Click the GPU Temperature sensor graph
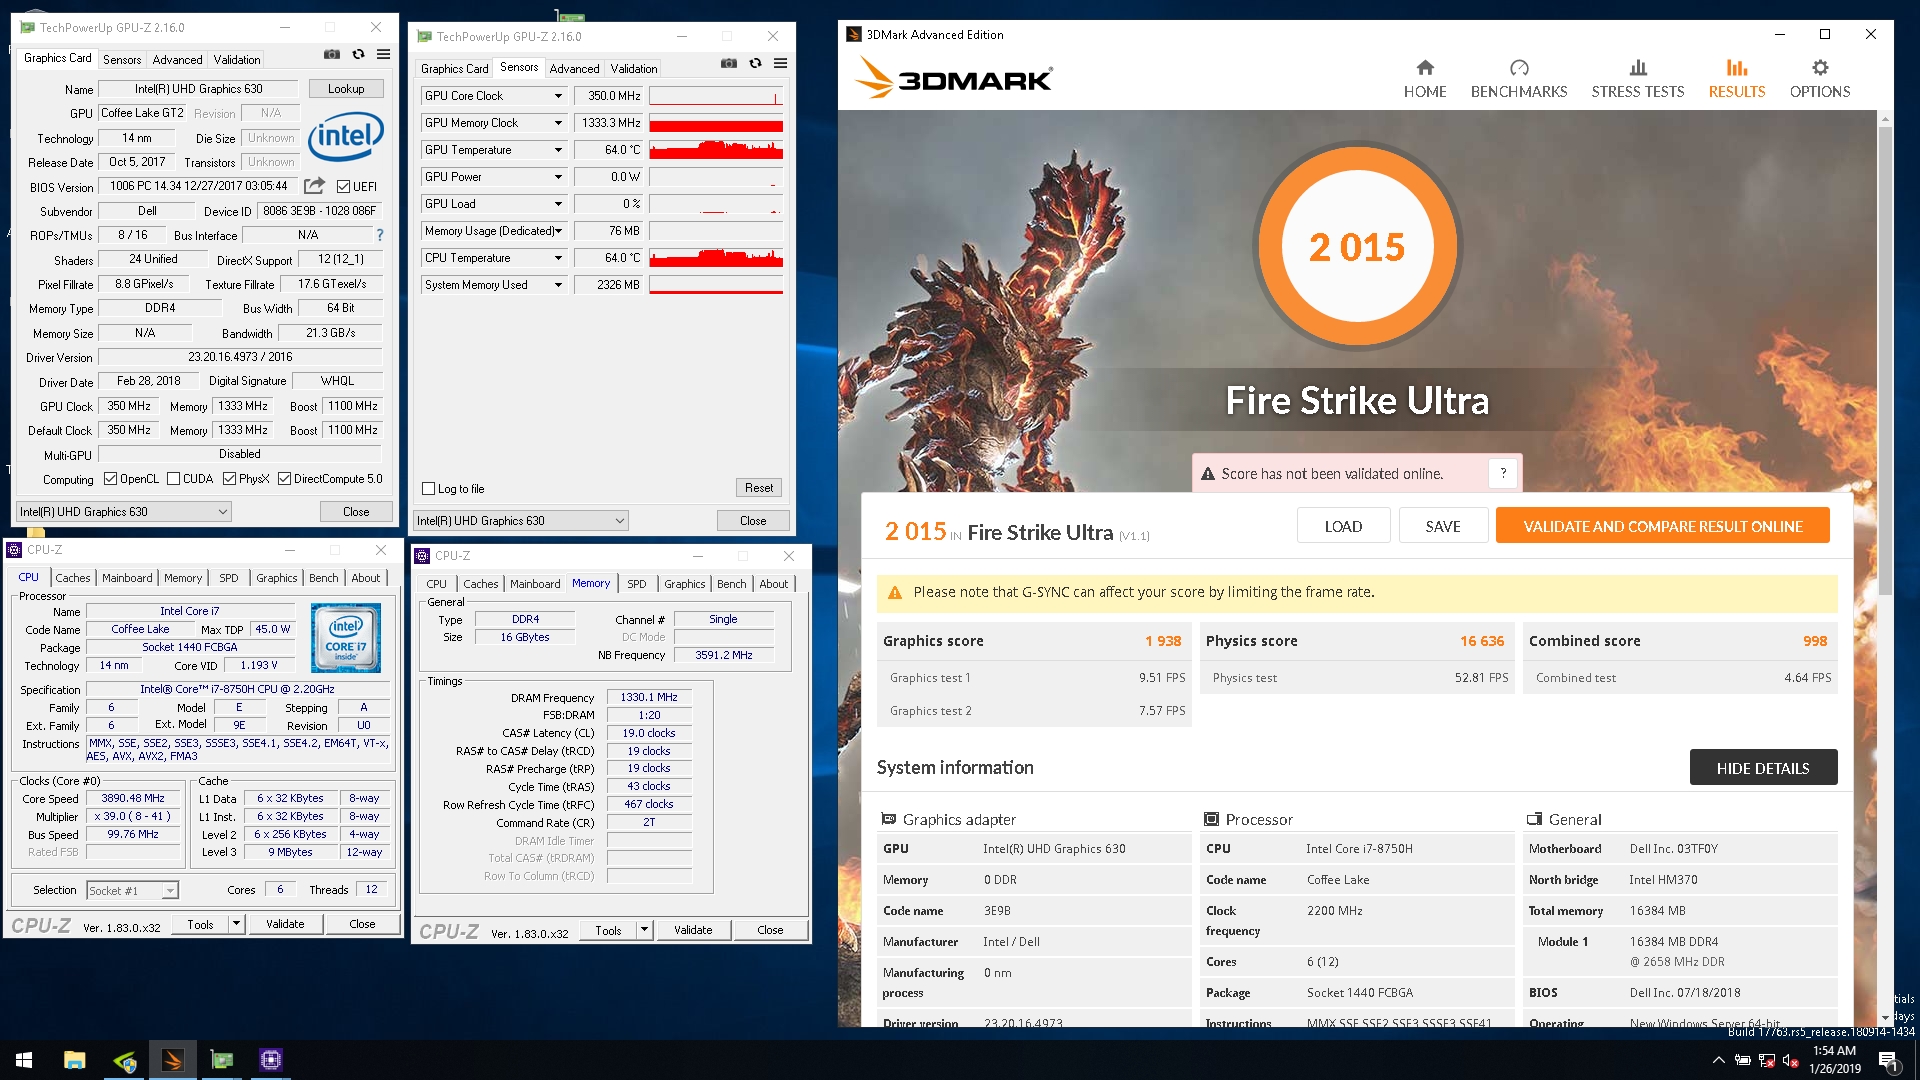 click(716, 150)
